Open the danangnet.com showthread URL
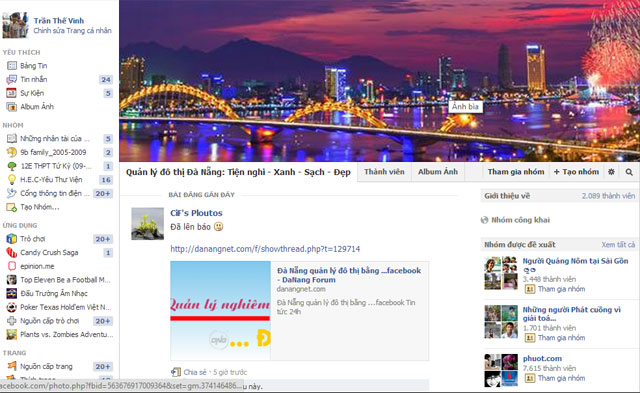The image size is (640, 393). point(265,249)
